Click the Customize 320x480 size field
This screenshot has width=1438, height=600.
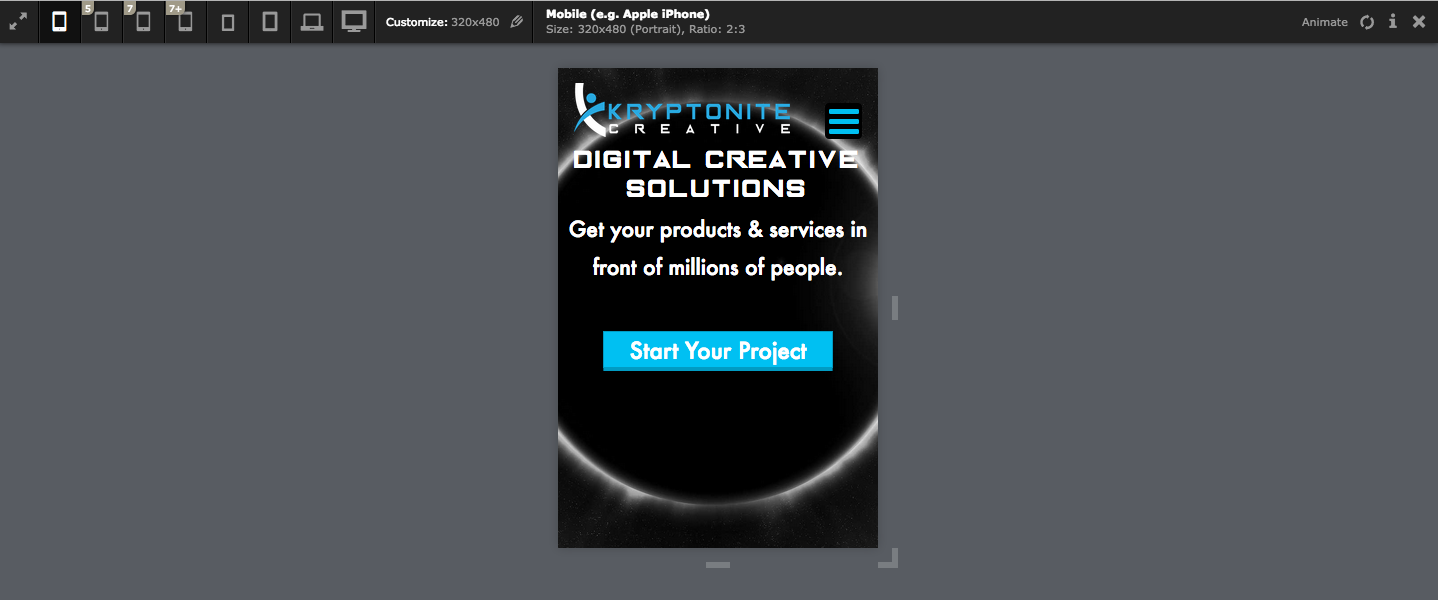[x=443, y=22]
